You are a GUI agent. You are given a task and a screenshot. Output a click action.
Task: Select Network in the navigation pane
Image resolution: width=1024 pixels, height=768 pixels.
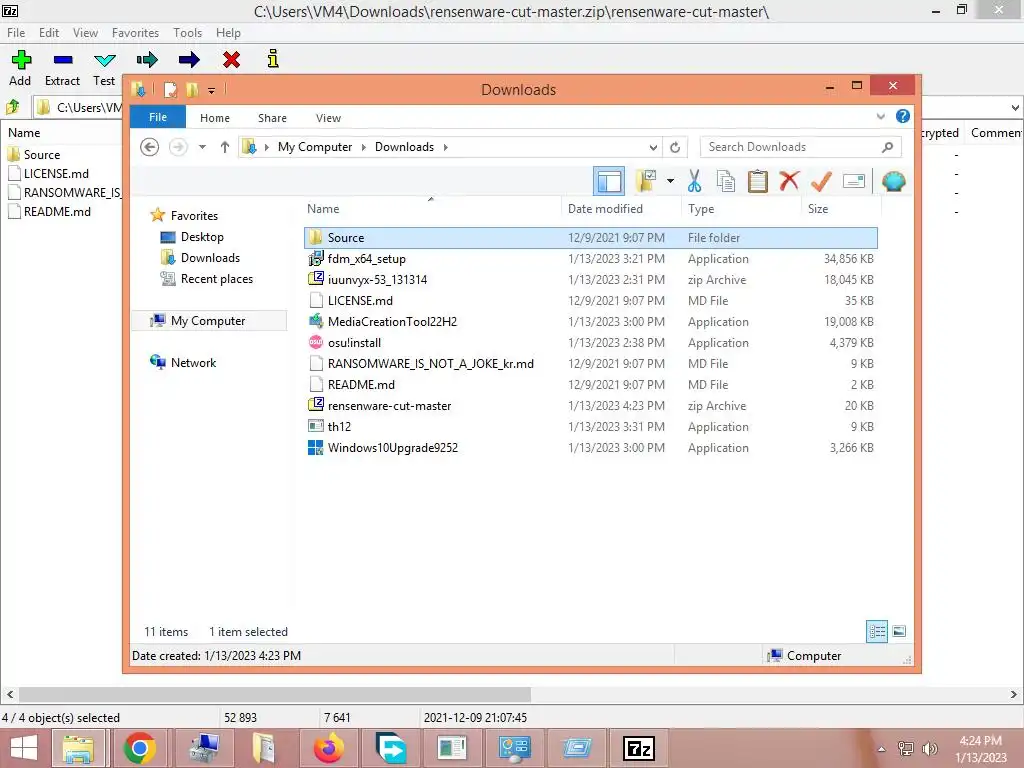coord(193,362)
